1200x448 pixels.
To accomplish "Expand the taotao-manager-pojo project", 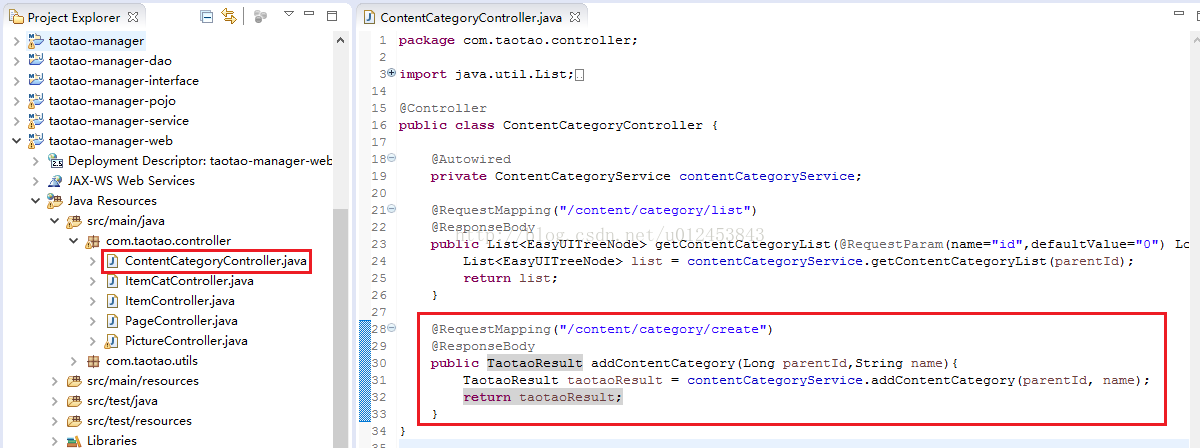I will 15,101.
